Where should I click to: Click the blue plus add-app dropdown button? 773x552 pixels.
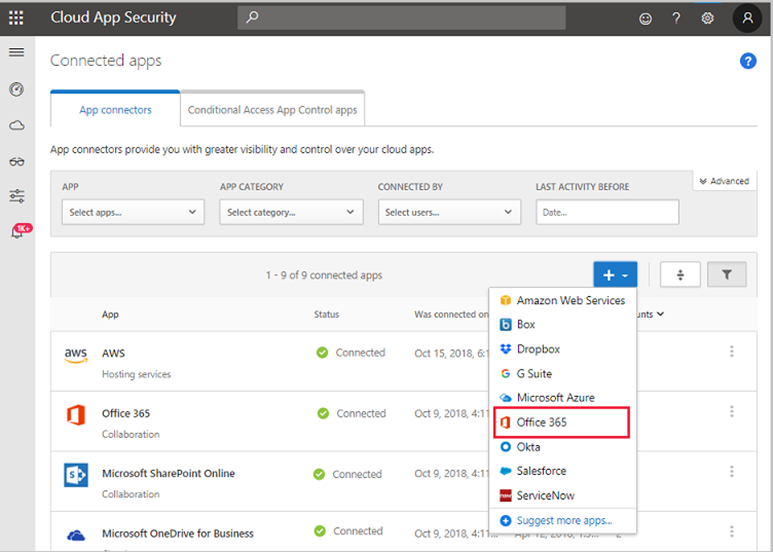(615, 275)
